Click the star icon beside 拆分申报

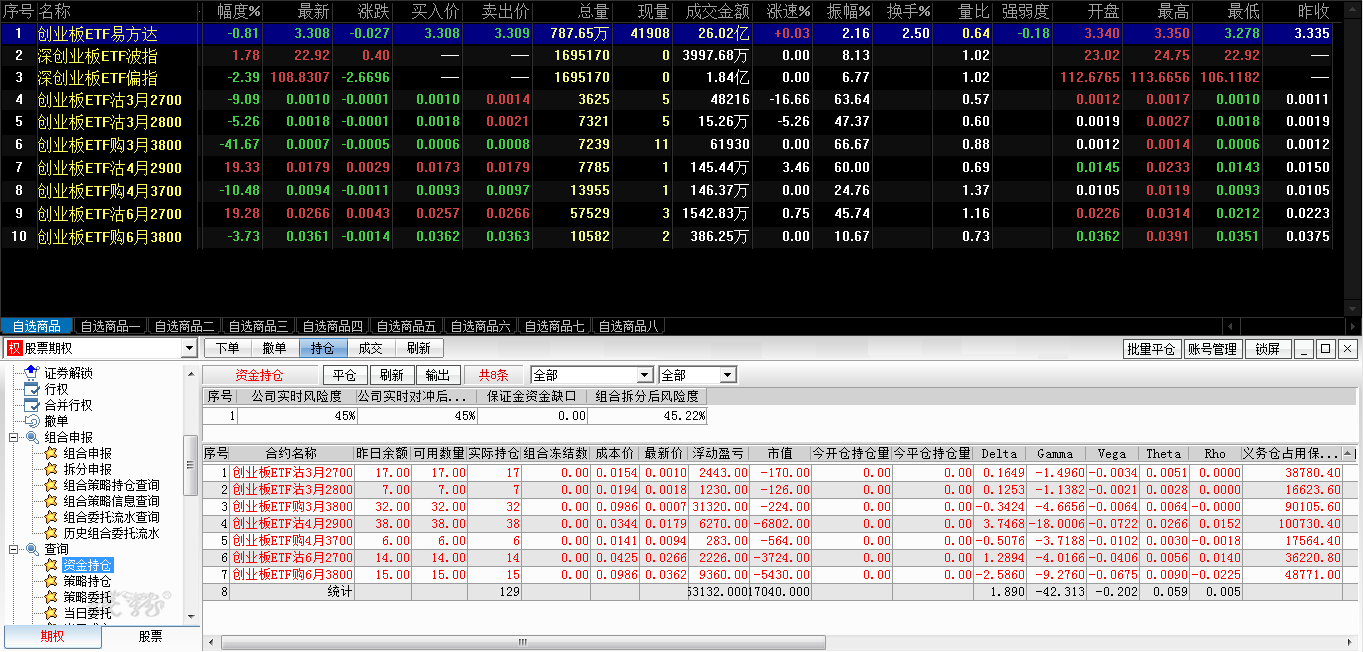tap(51, 469)
